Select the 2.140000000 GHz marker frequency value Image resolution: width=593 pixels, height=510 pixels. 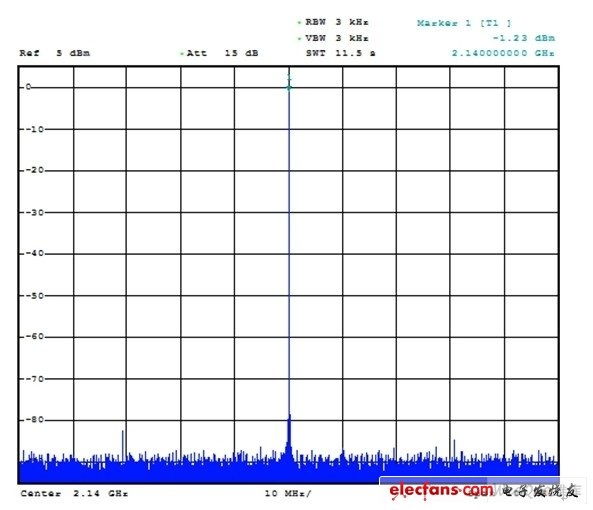[503, 53]
